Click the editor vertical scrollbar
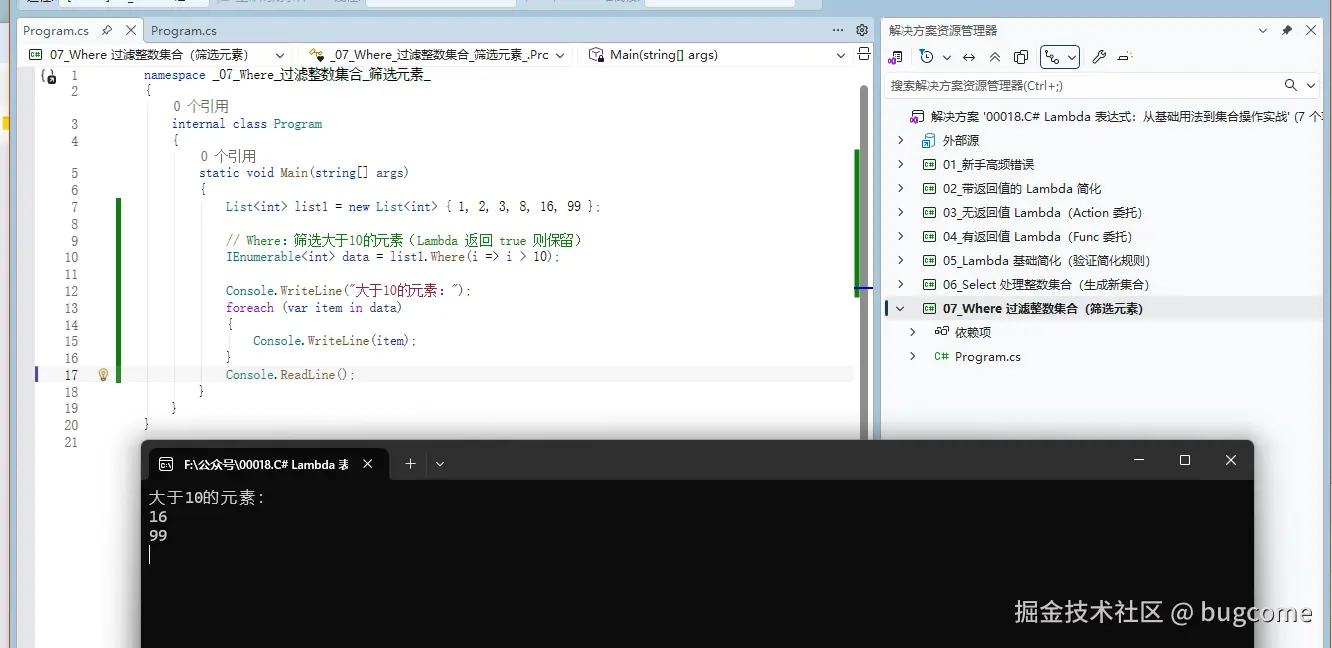The height and width of the screenshot is (648, 1332). point(864,260)
